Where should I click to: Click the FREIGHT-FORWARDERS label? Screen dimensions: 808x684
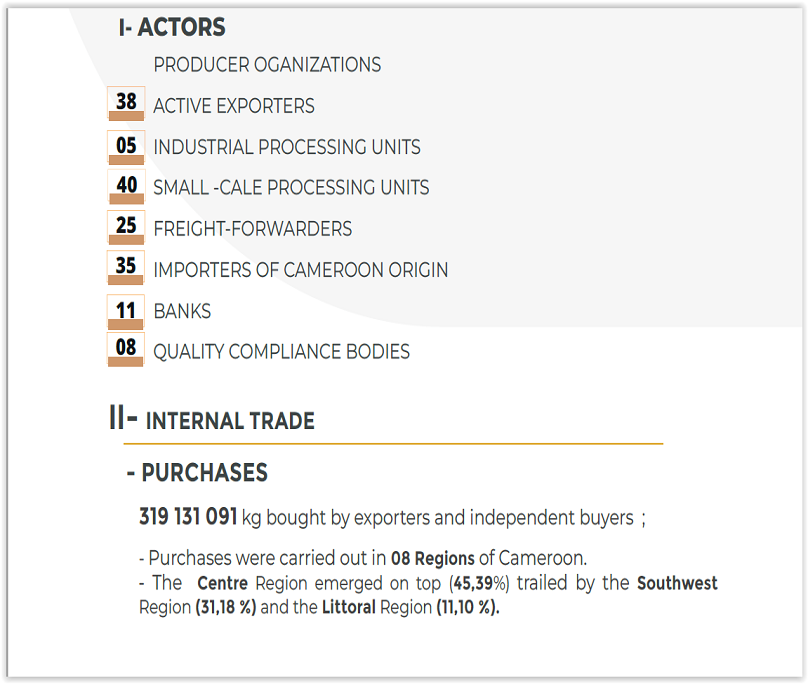253,229
